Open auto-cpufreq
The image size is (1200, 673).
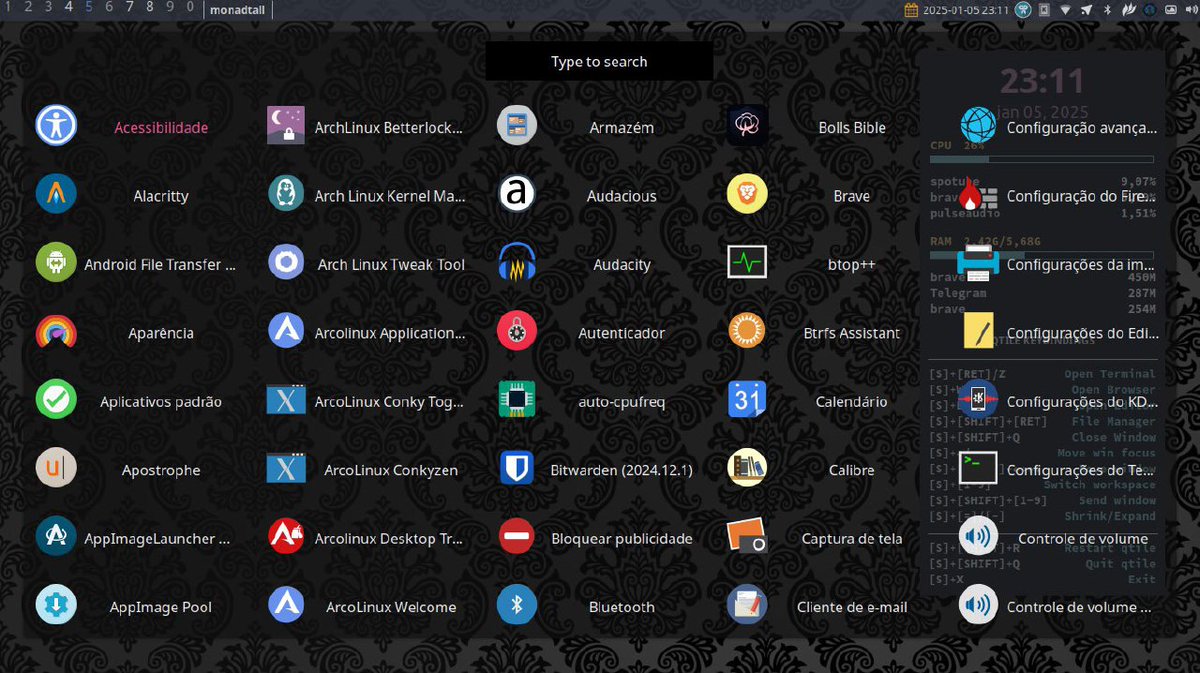(x=517, y=401)
